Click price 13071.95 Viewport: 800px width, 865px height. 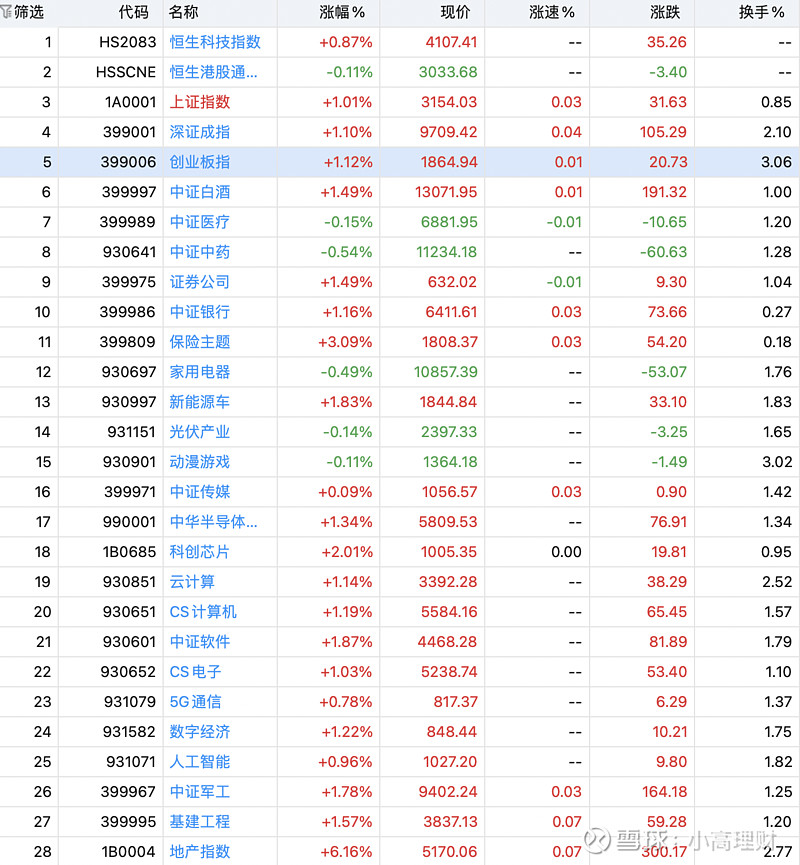tap(446, 192)
